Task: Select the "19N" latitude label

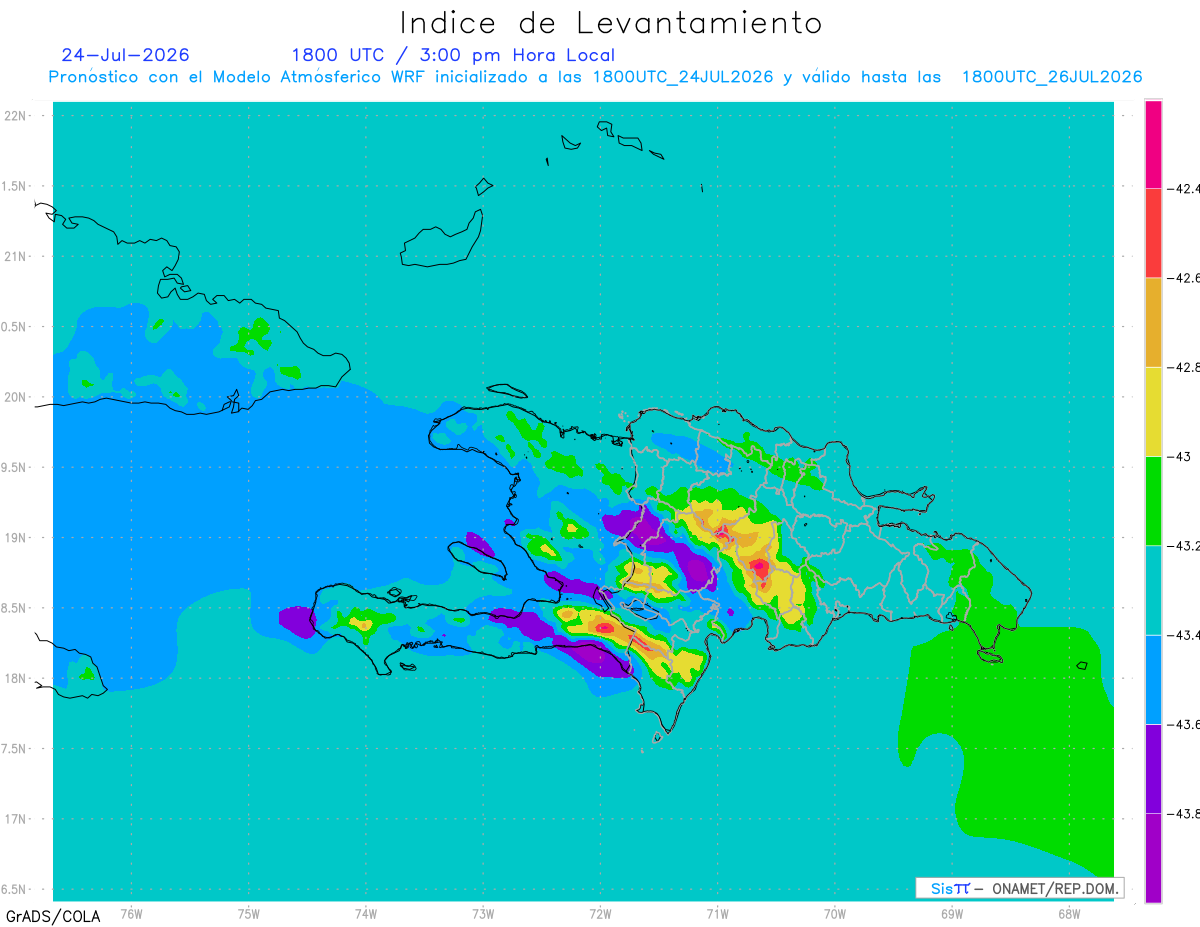Action: 16,538
